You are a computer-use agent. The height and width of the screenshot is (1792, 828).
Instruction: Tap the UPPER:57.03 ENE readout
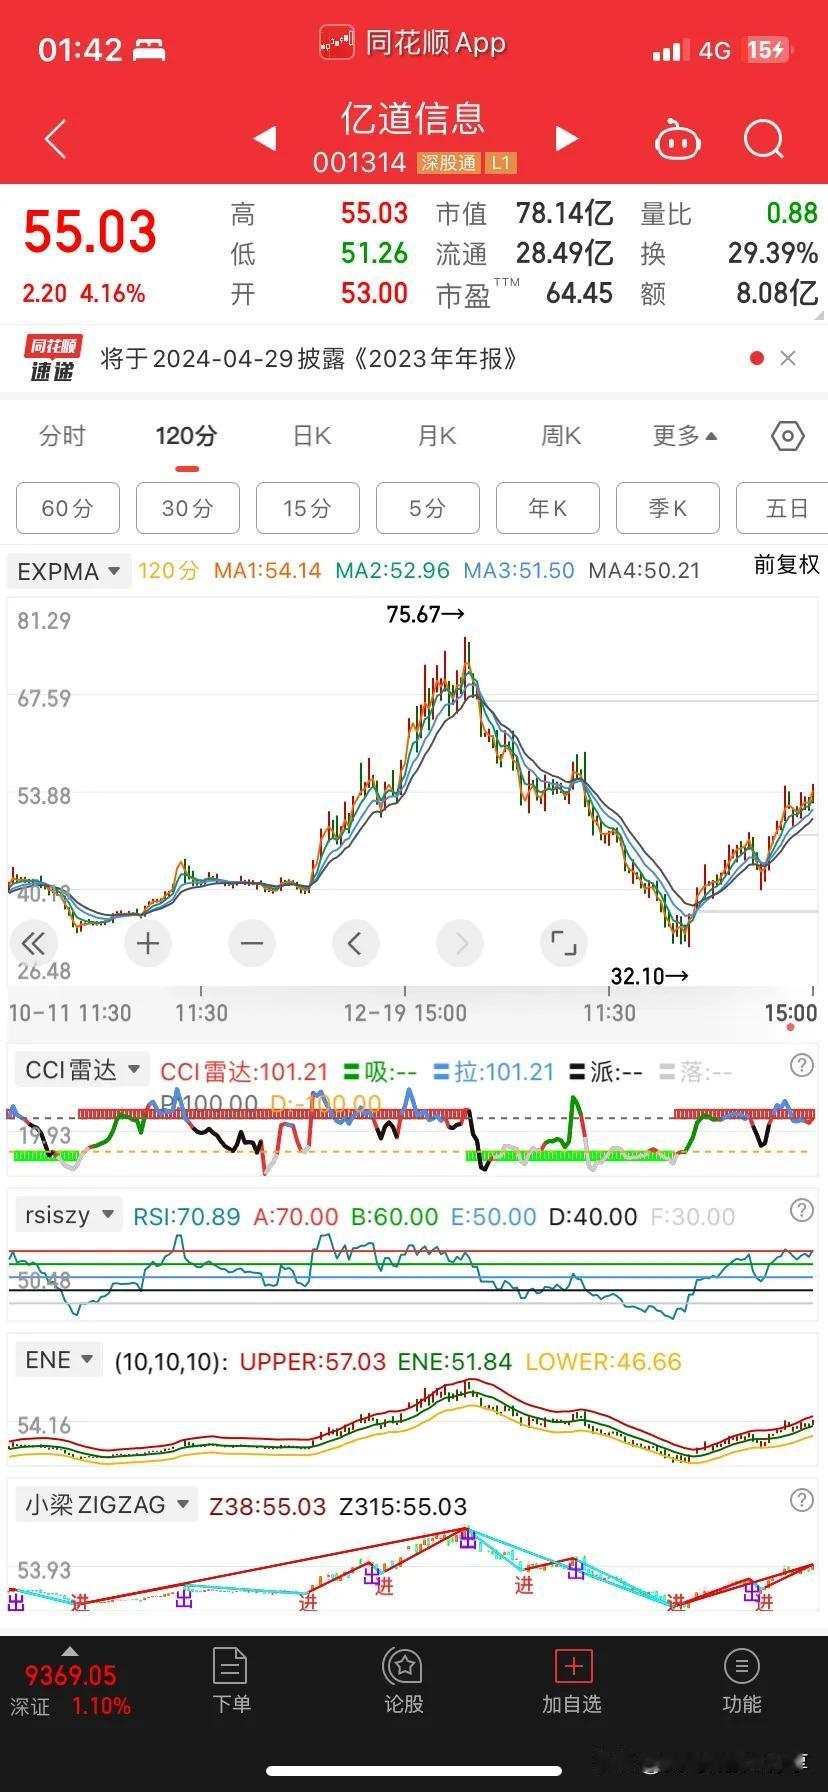(313, 1362)
